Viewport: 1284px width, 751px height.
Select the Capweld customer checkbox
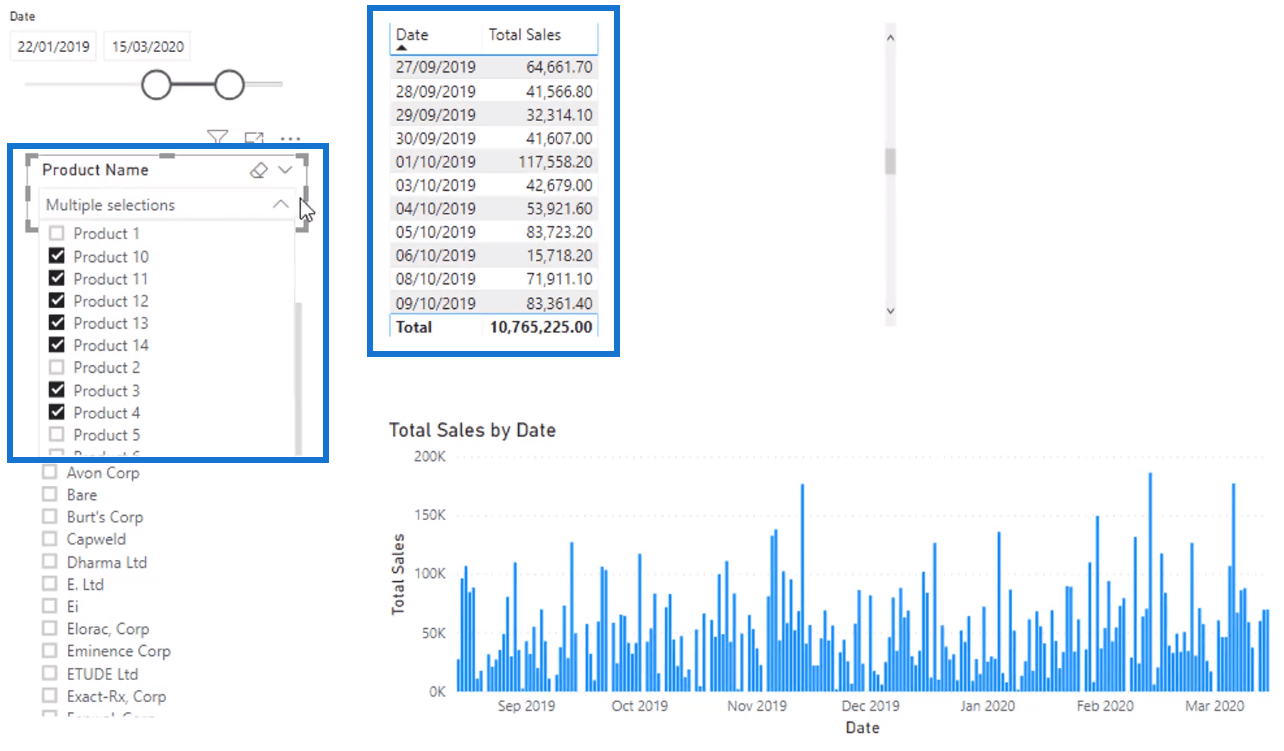click(49, 538)
